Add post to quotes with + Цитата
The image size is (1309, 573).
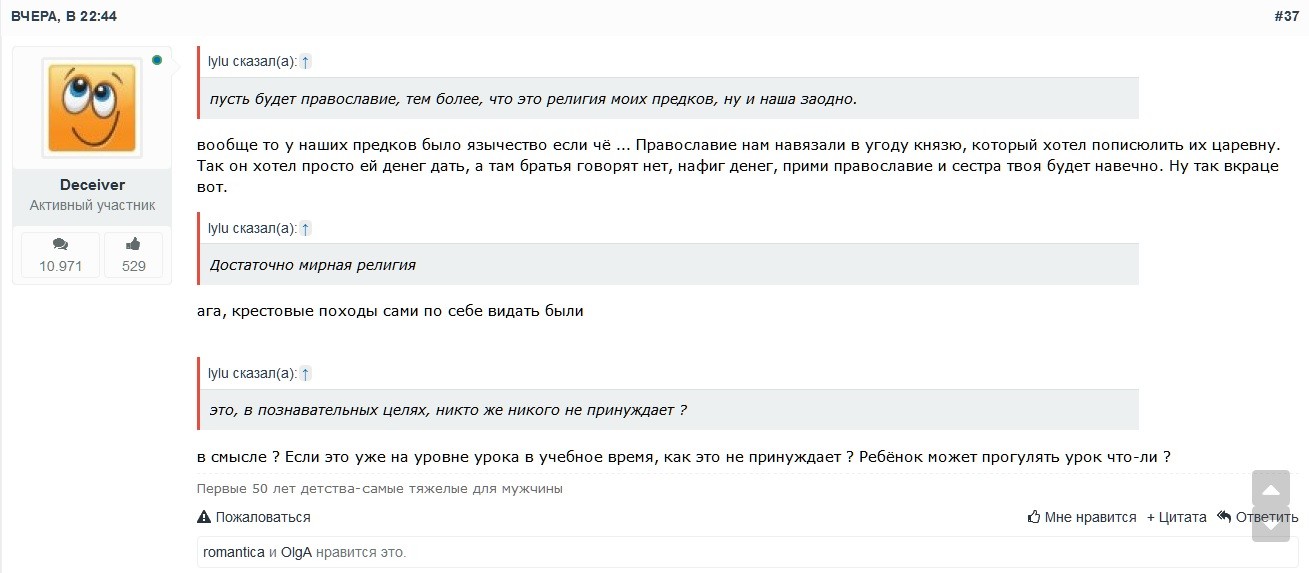(1176, 517)
